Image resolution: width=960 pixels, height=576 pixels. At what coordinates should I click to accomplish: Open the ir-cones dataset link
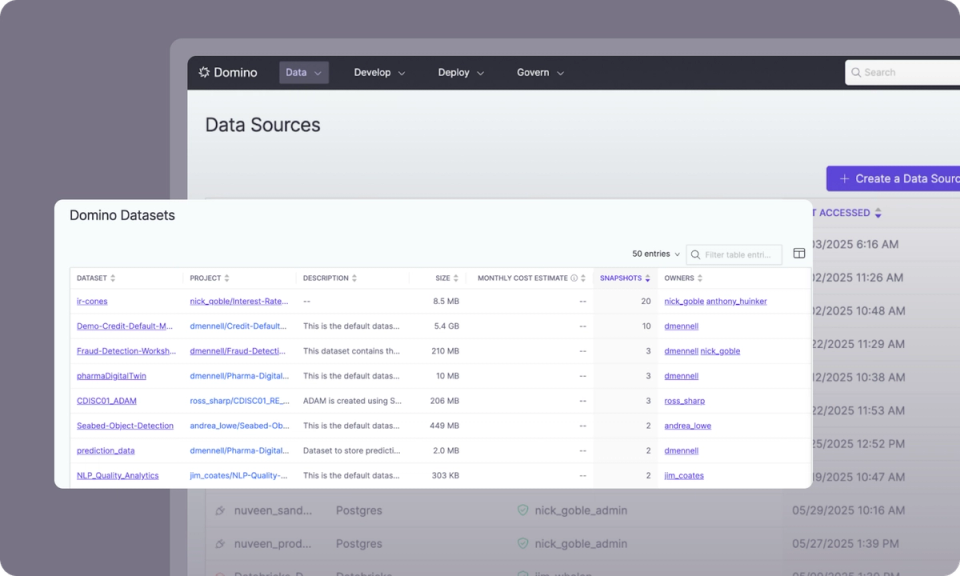[91, 301]
